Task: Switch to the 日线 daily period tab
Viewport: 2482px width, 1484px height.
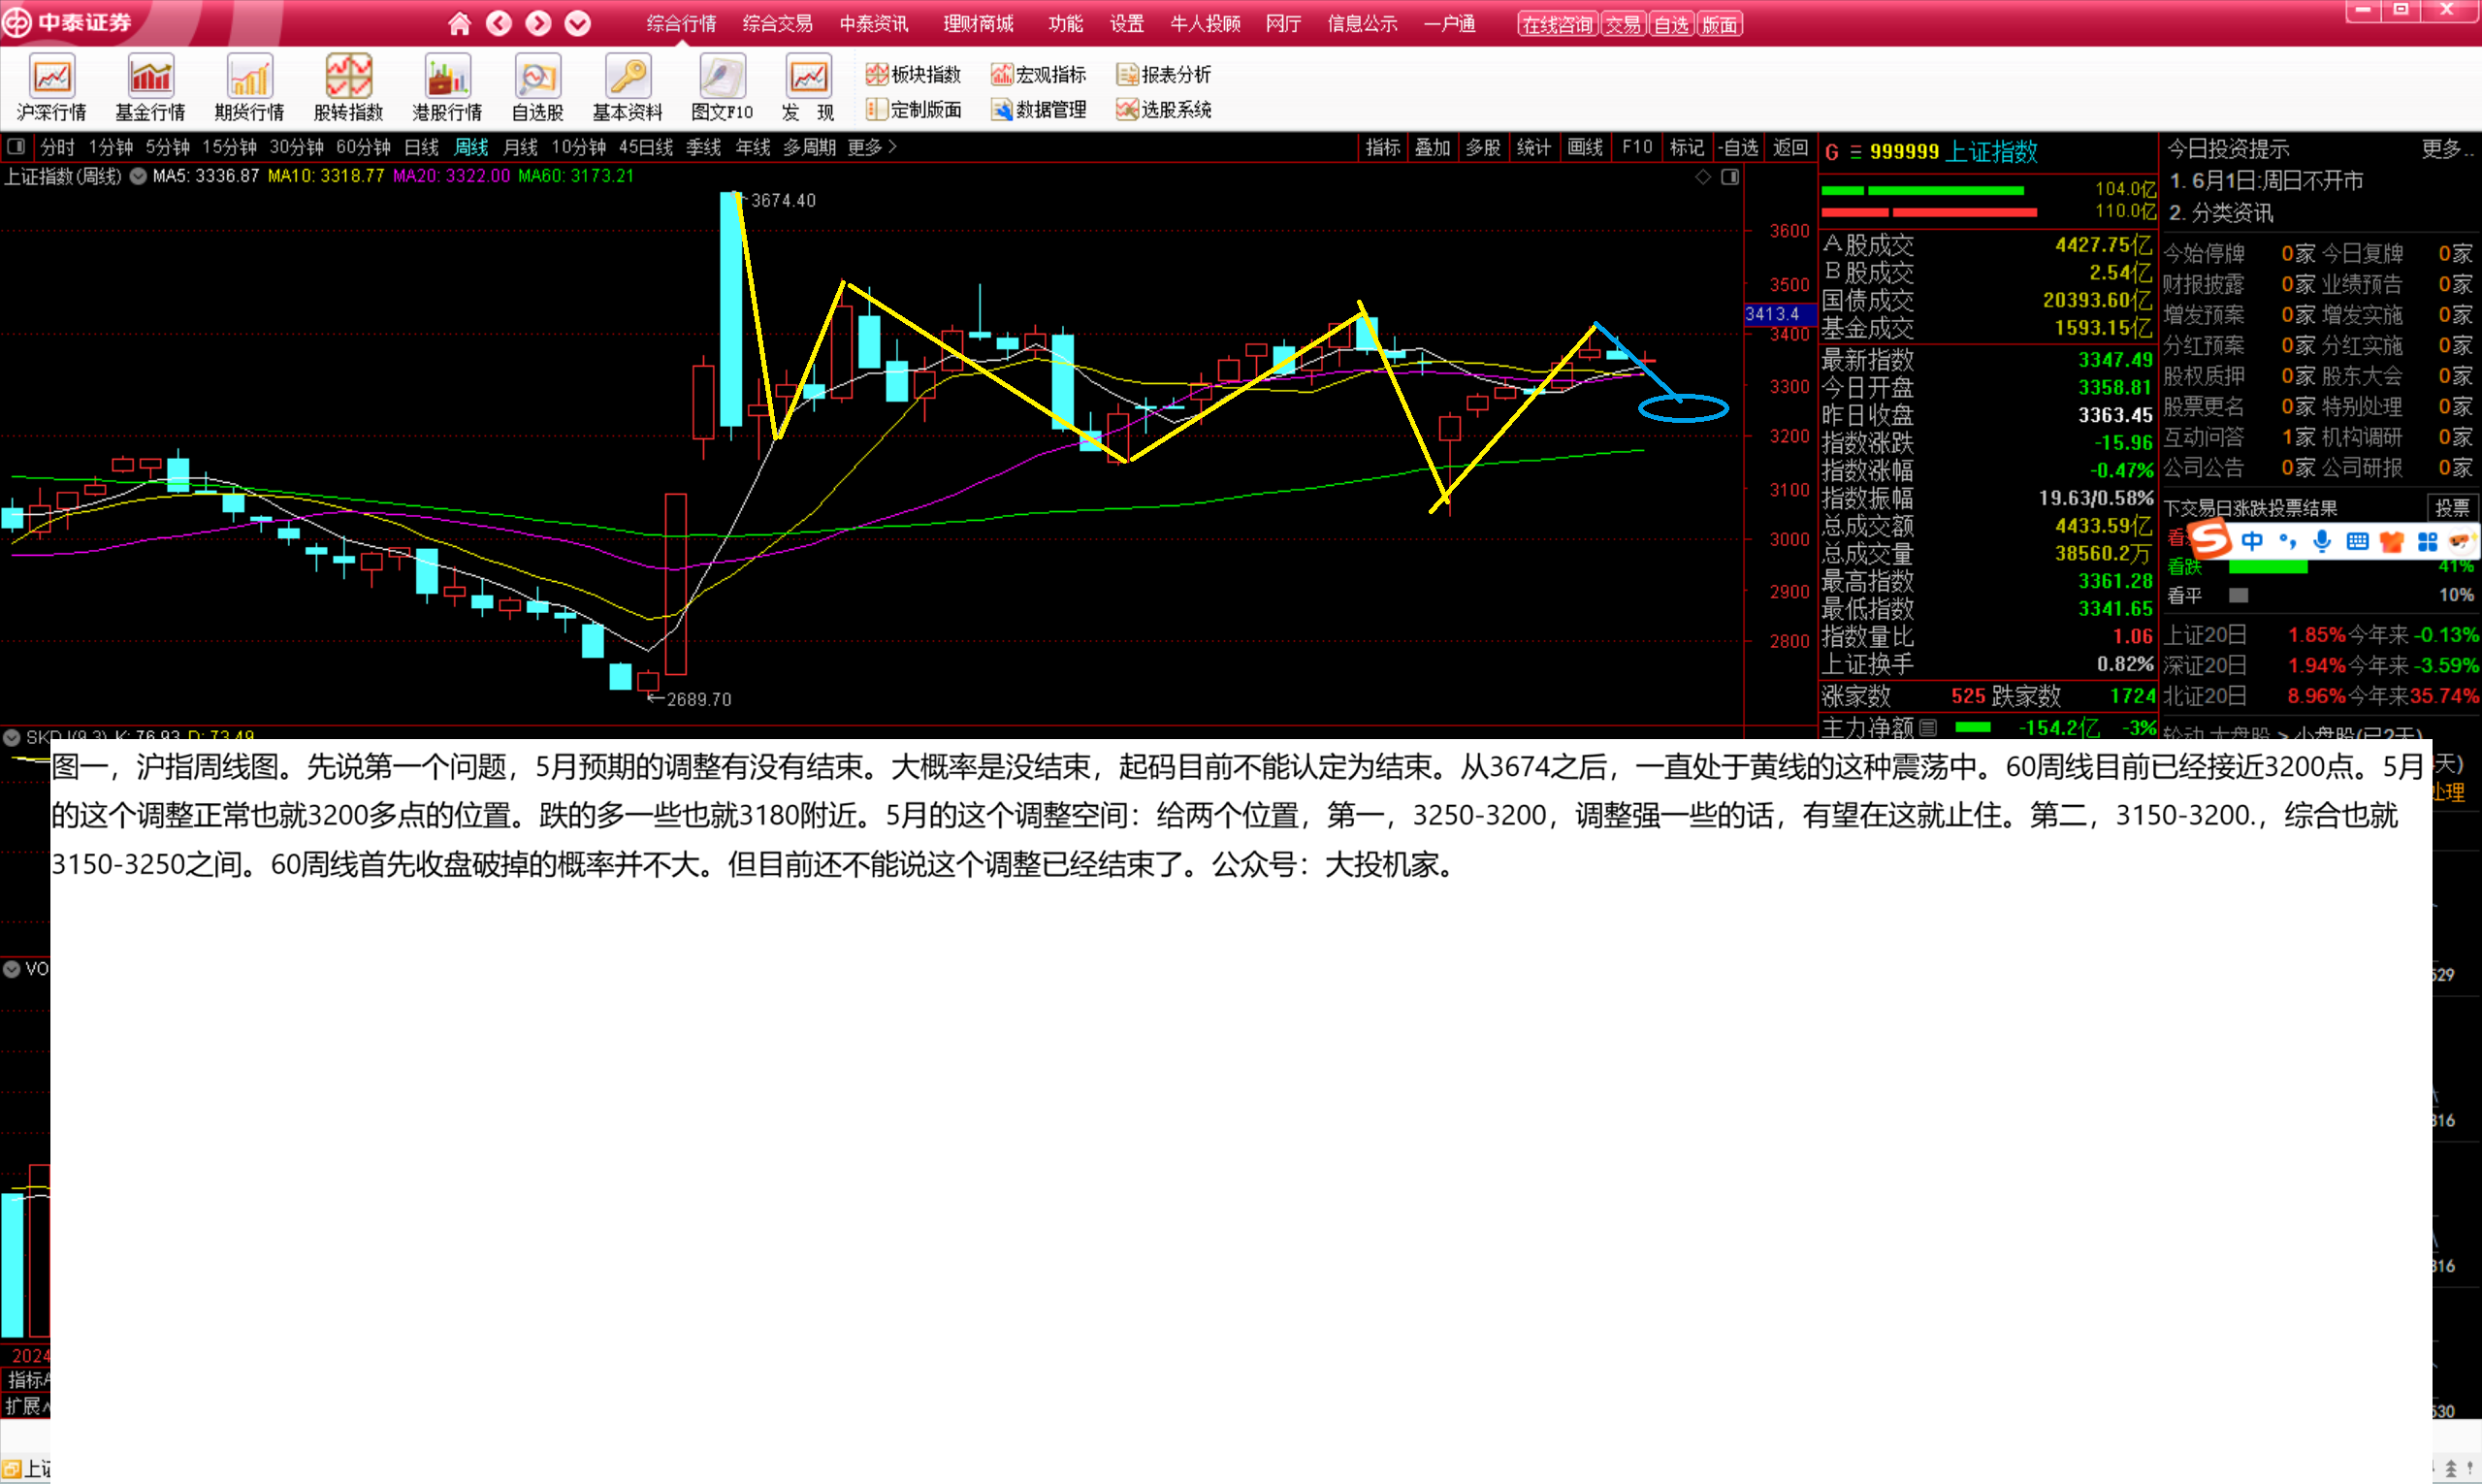Action: tap(421, 147)
